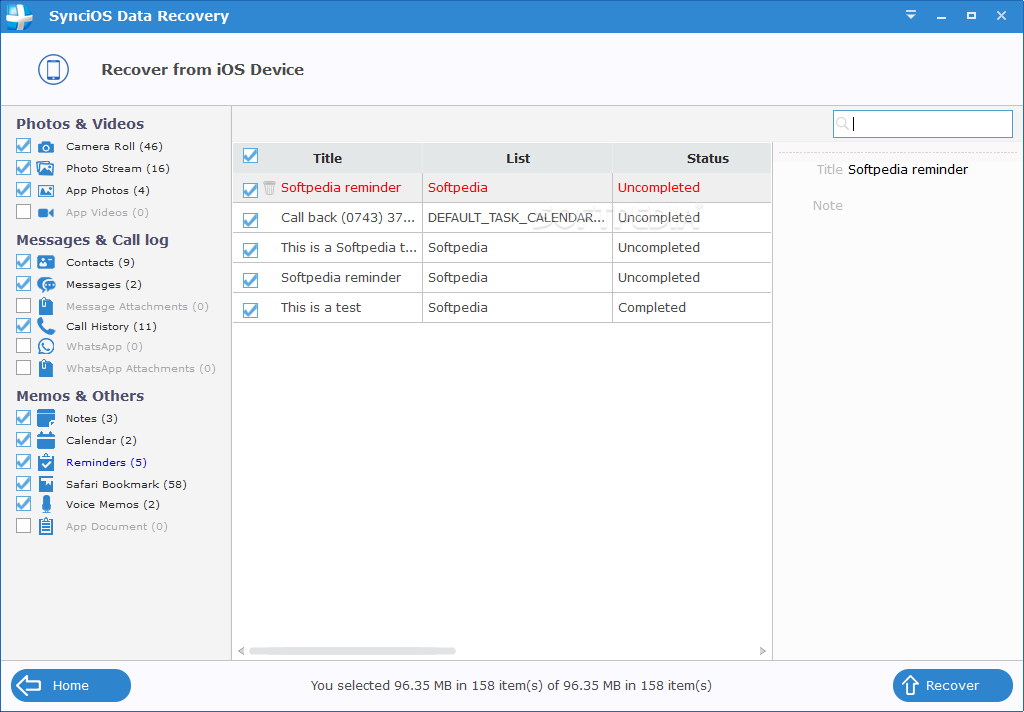This screenshot has width=1024, height=712.
Task: Click the Reminders checklist icon
Action: point(46,462)
